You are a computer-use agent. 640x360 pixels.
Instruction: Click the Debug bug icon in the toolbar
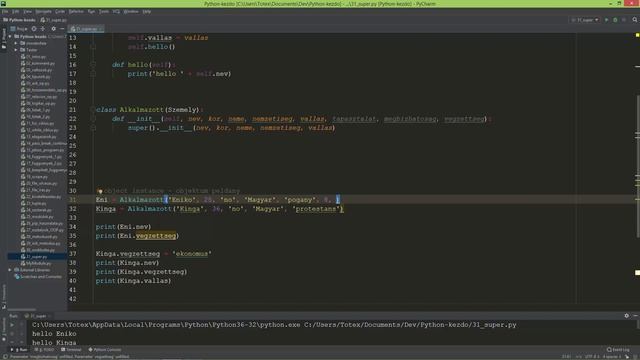click(615, 20)
